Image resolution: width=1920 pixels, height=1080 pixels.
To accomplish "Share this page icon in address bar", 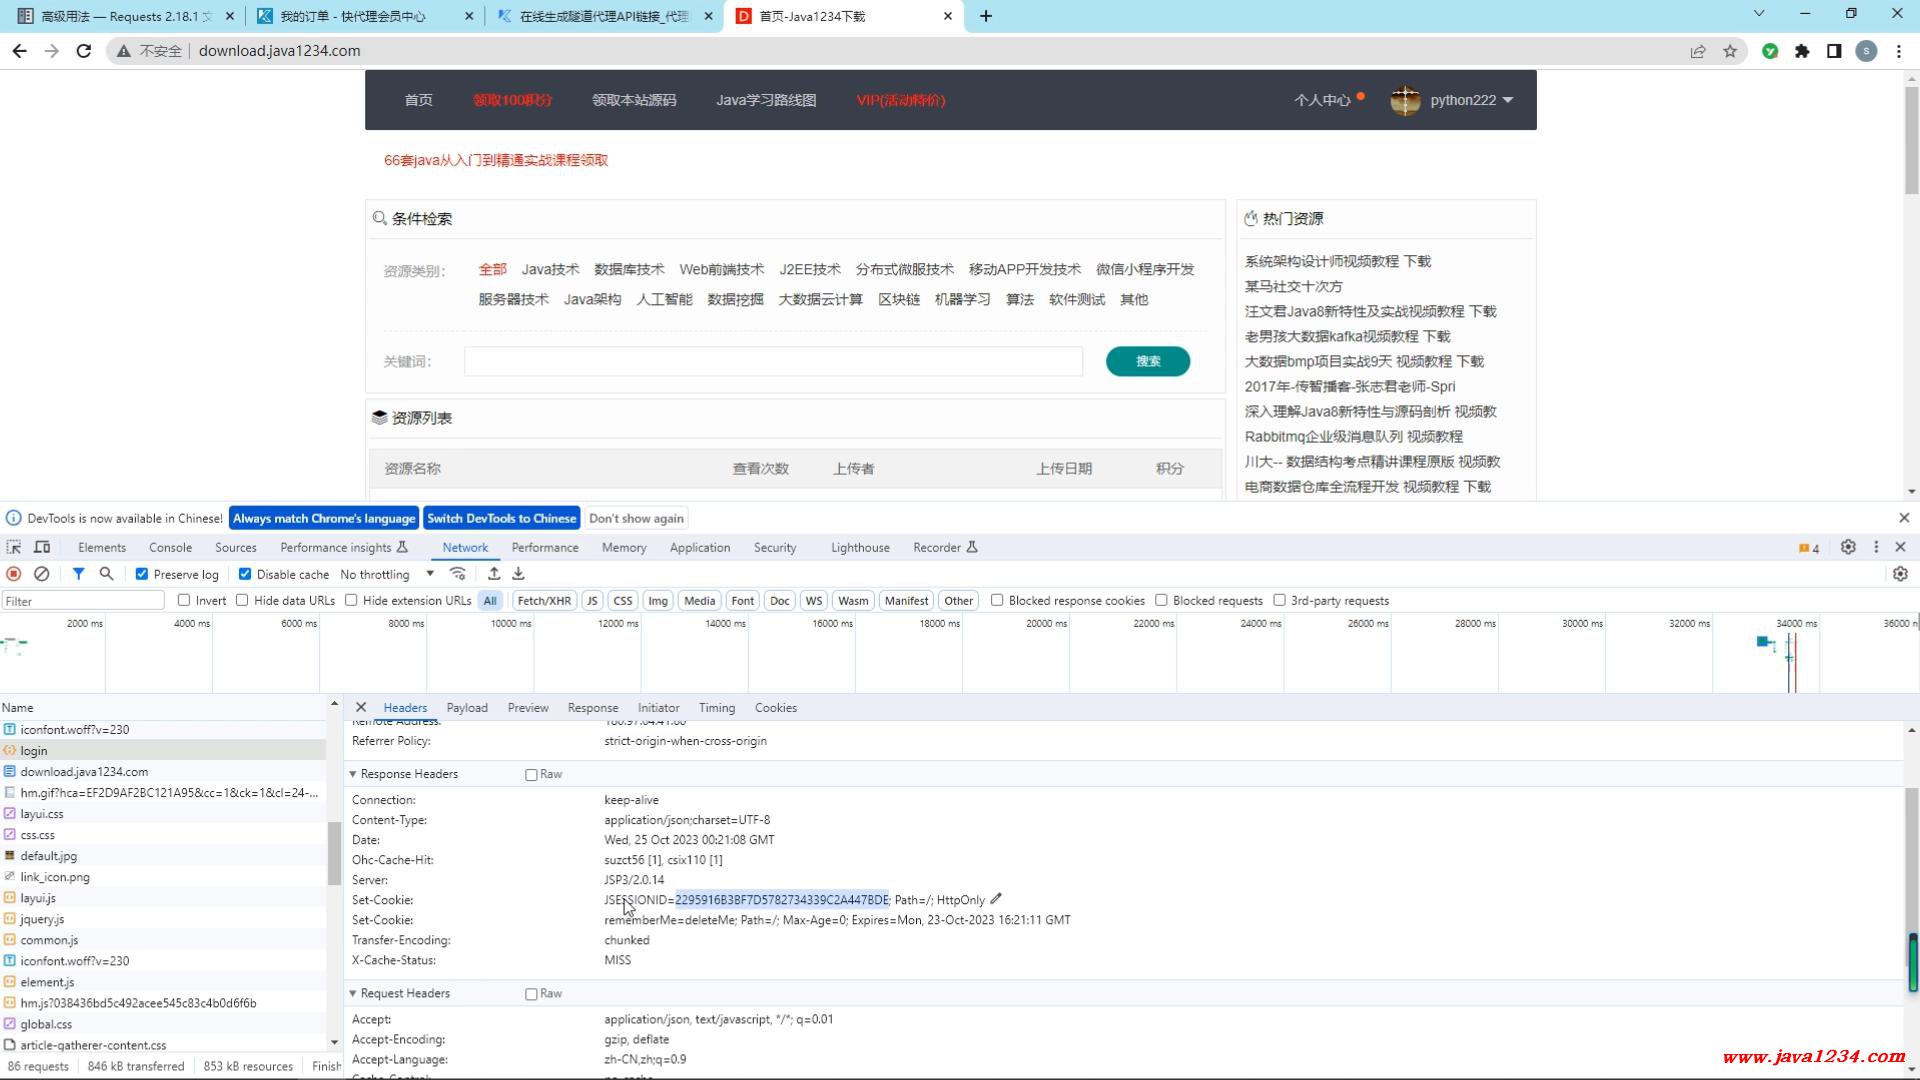I will tap(1698, 51).
